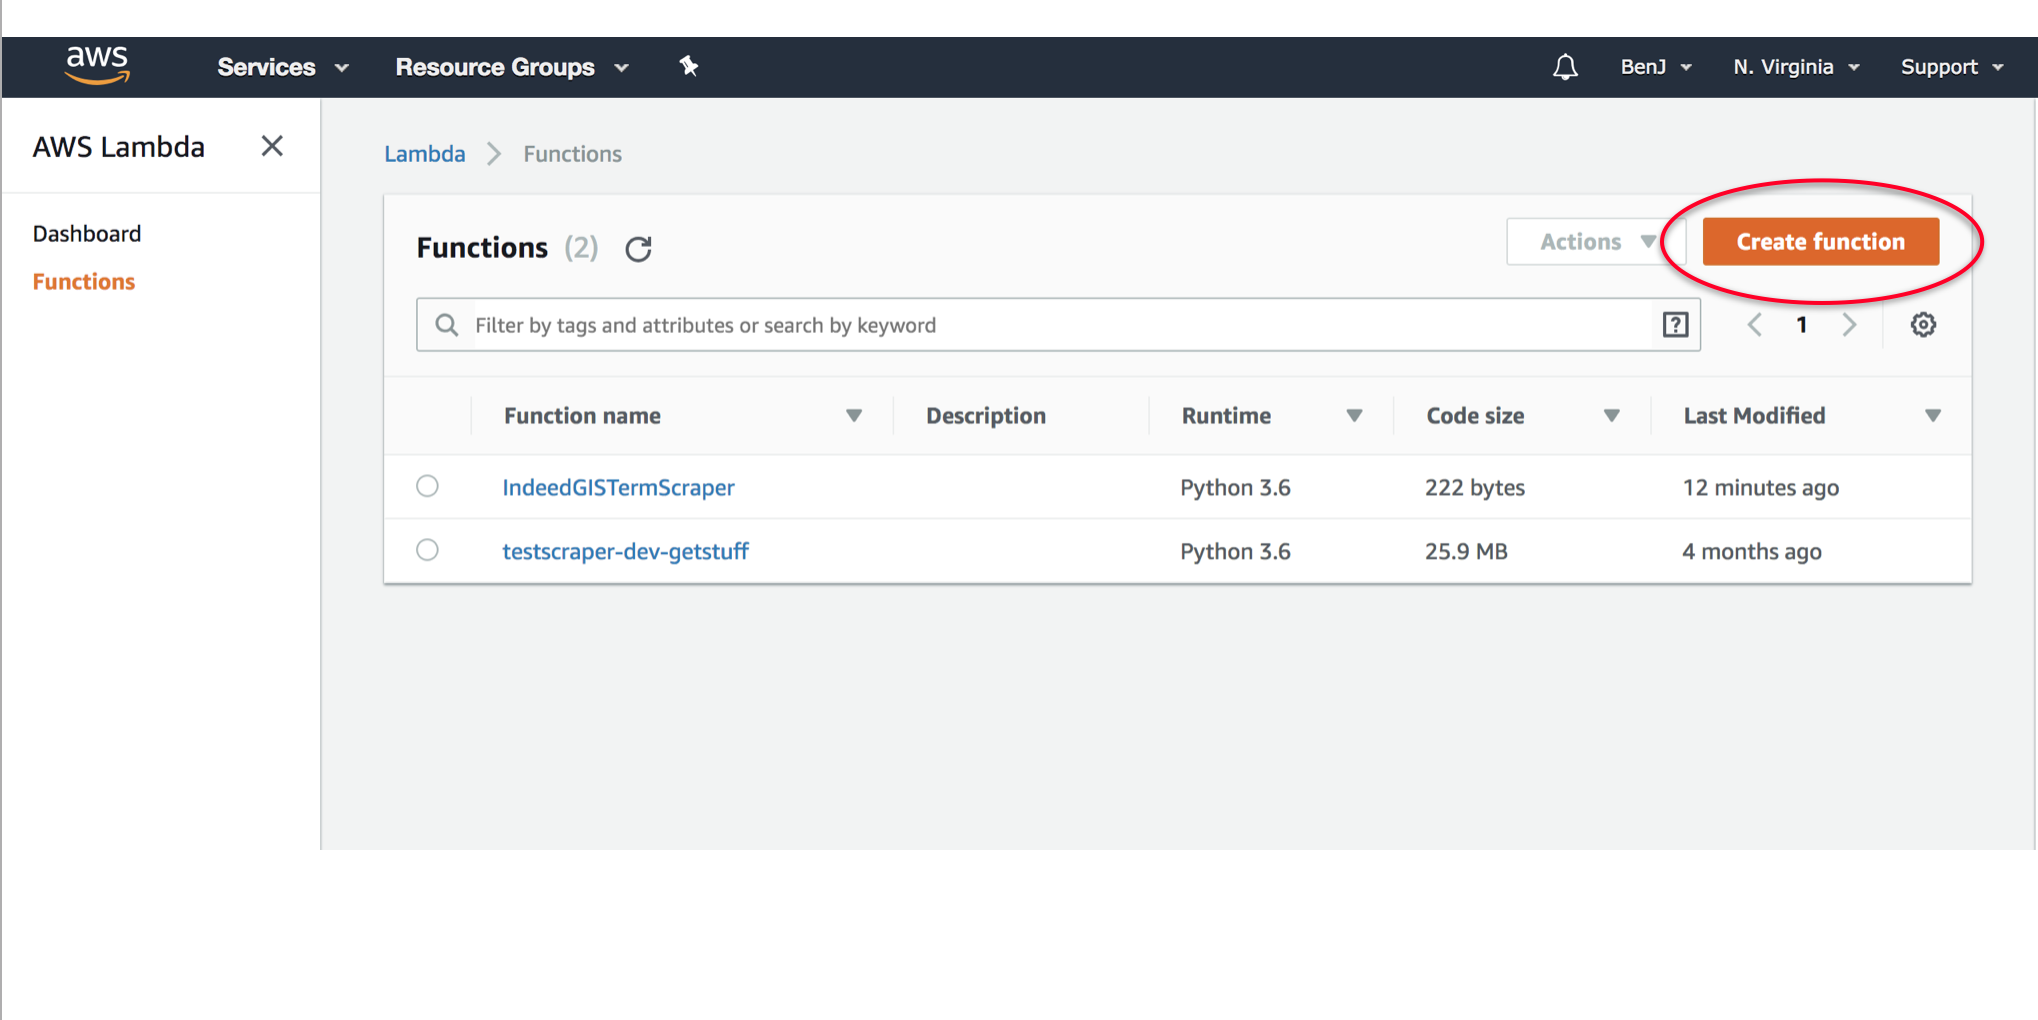The height and width of the screenshot is (1020, 2038).
Task: Sort by Code size column arrow
Action: (1611, 416)
